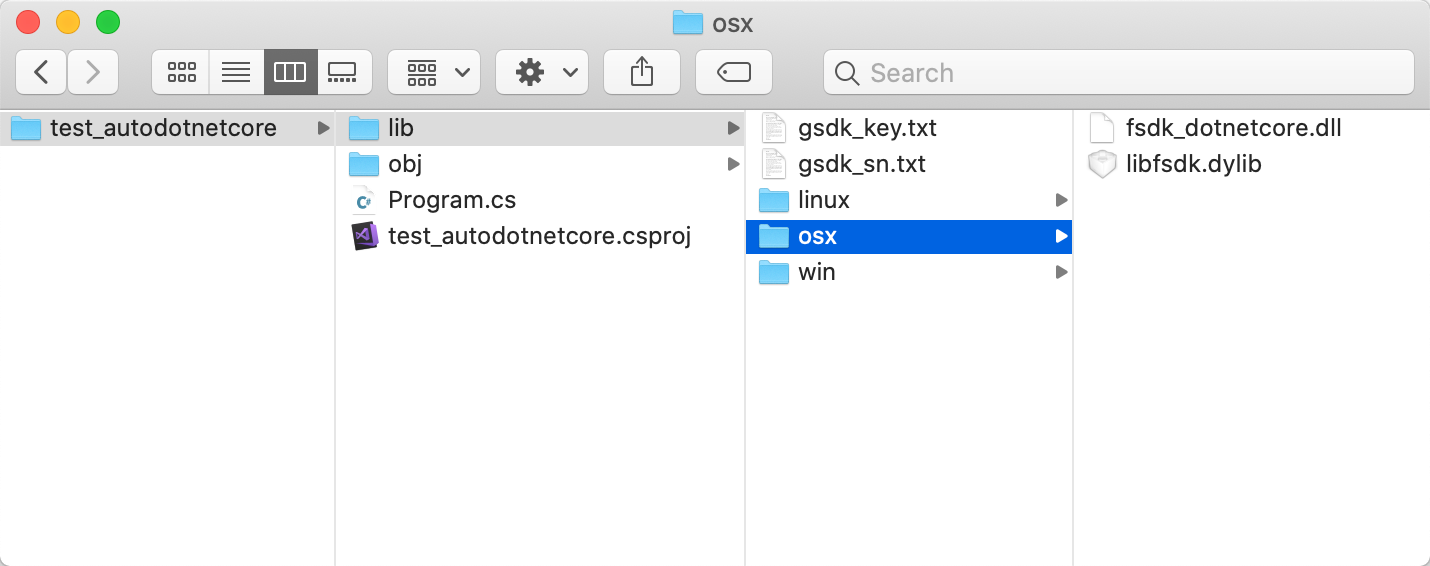Click the Share icon
The height and width of the screenshot is (566, 1430).
pyautogui.click(x=642, y=72)
